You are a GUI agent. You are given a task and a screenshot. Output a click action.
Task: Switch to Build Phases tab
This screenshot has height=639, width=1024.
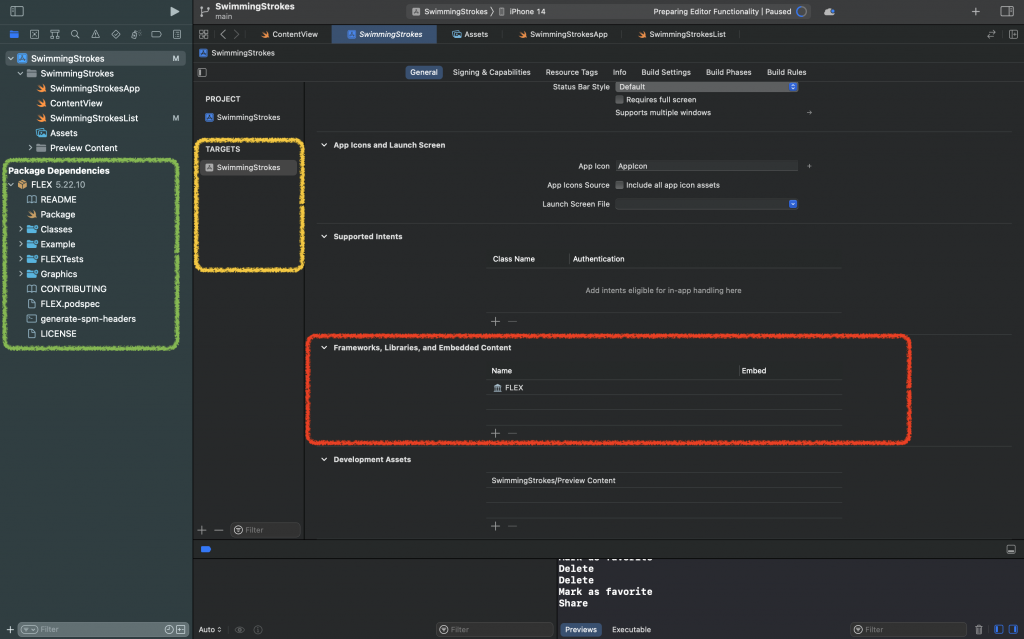[x=728, y=73]
